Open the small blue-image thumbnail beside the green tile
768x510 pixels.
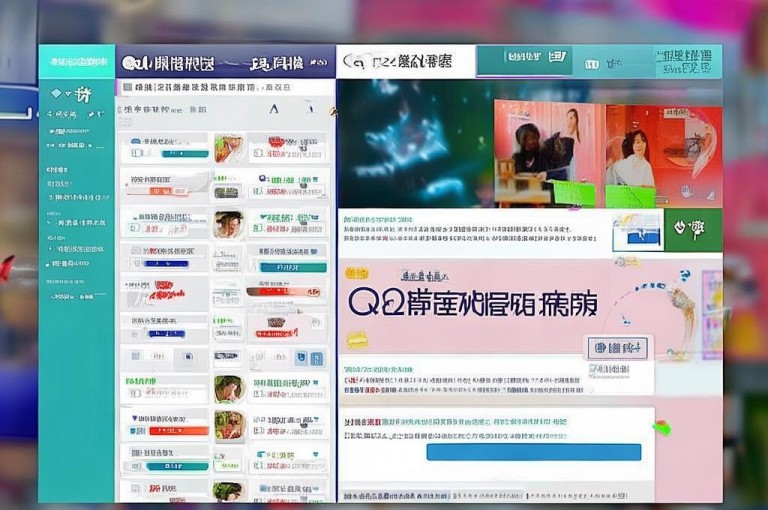click(x=638, y=230)
